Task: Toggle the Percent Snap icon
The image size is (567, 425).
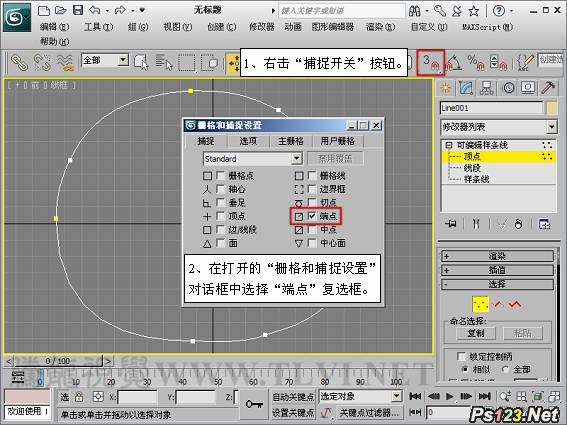Action: click(x=475, y=62)
